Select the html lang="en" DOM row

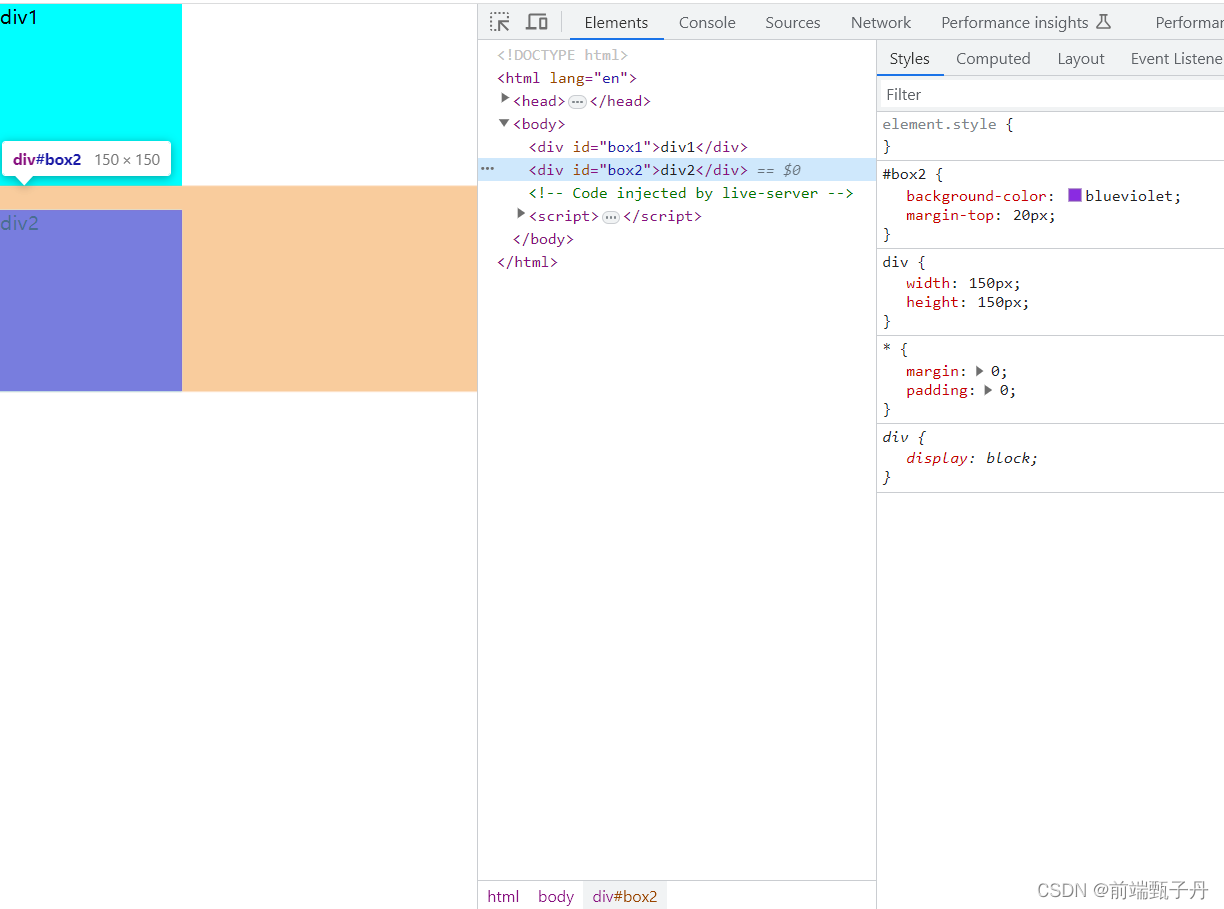(x=677, y=78)
